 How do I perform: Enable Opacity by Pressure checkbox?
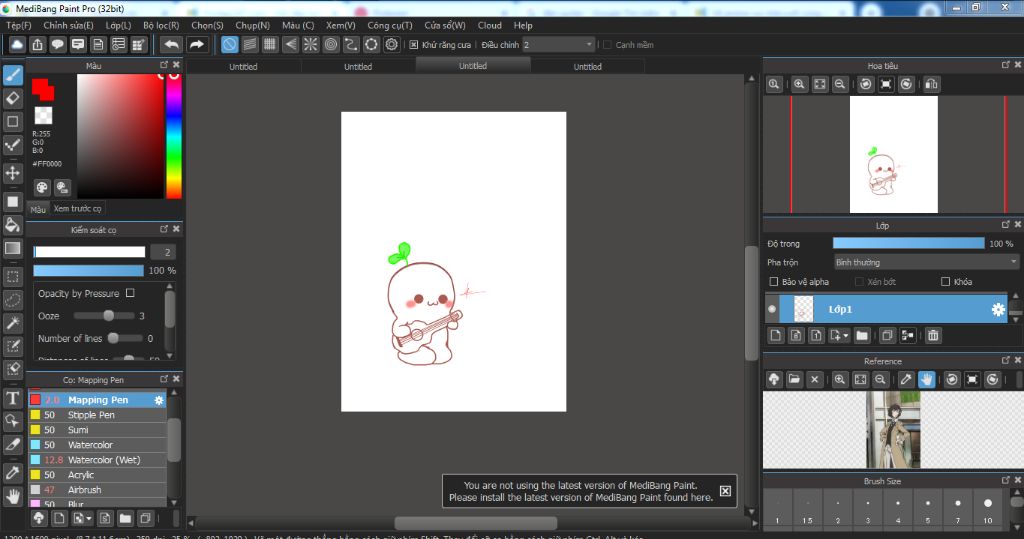pyautogui.click(x=130, y=294)
